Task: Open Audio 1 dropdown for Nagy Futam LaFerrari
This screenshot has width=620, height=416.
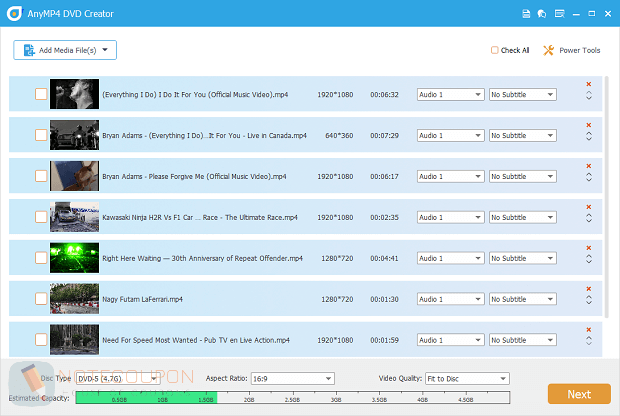Action: click(450, 299)
